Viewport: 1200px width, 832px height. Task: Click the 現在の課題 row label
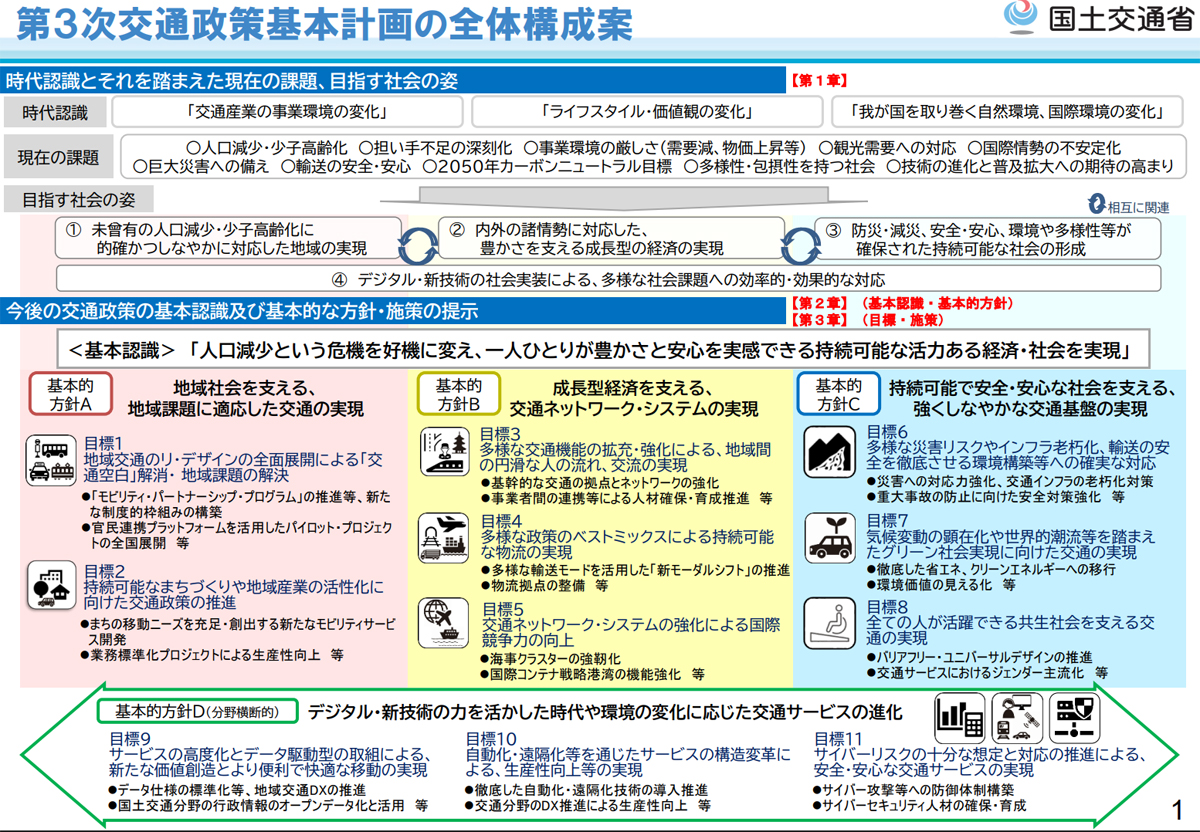click(x=59, y=157)
